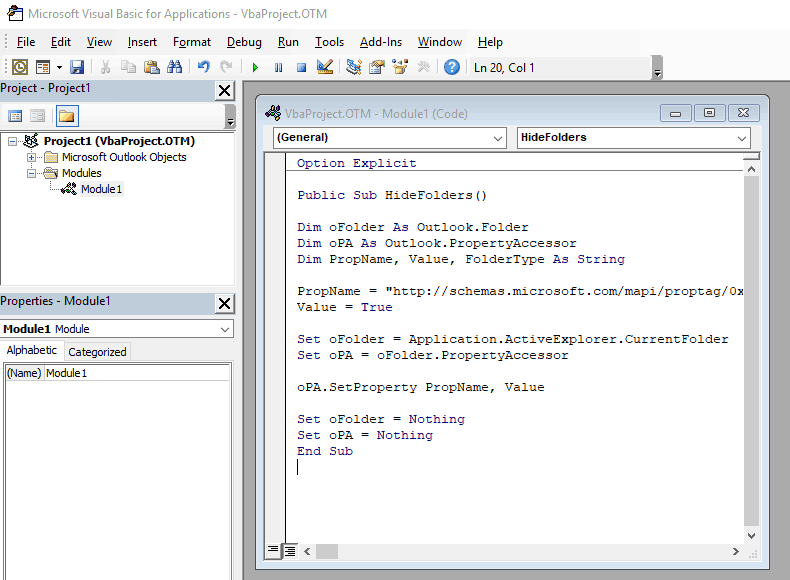
Task: Select Microsoft Outlook Objects tree item
Action: (x=124, y=157)
